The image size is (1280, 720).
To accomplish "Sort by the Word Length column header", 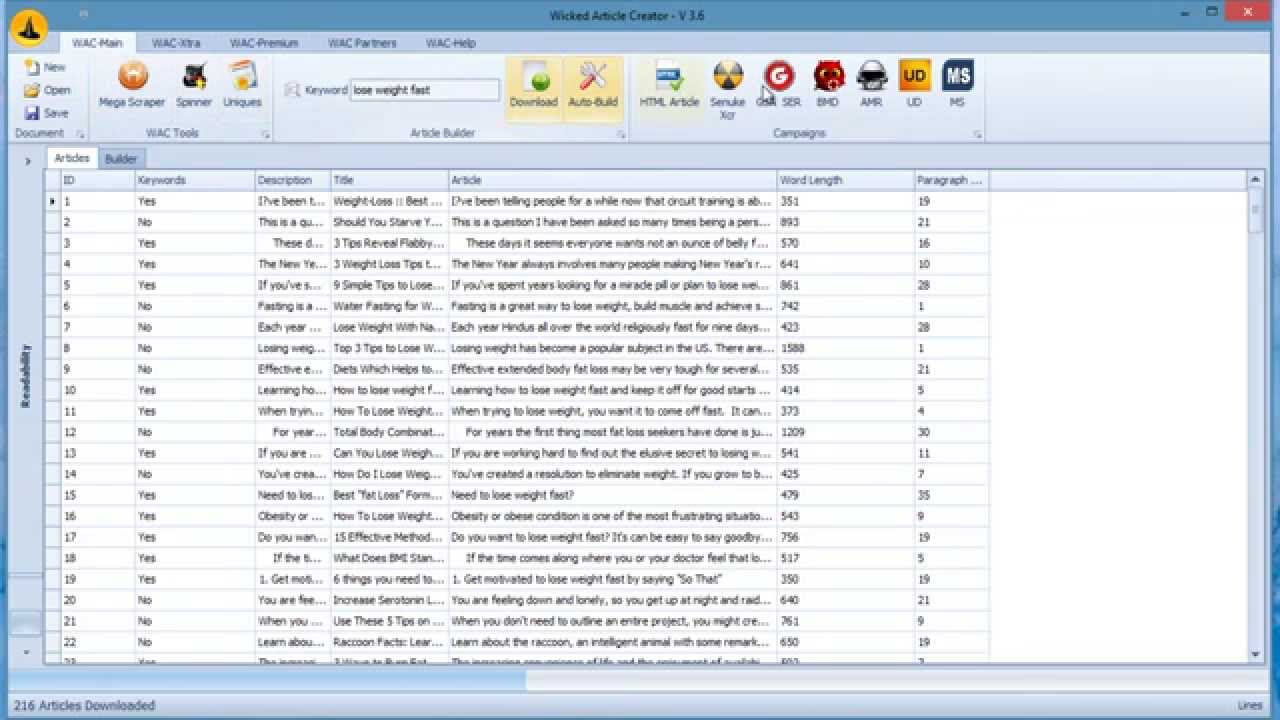I will tap(846, 180).
